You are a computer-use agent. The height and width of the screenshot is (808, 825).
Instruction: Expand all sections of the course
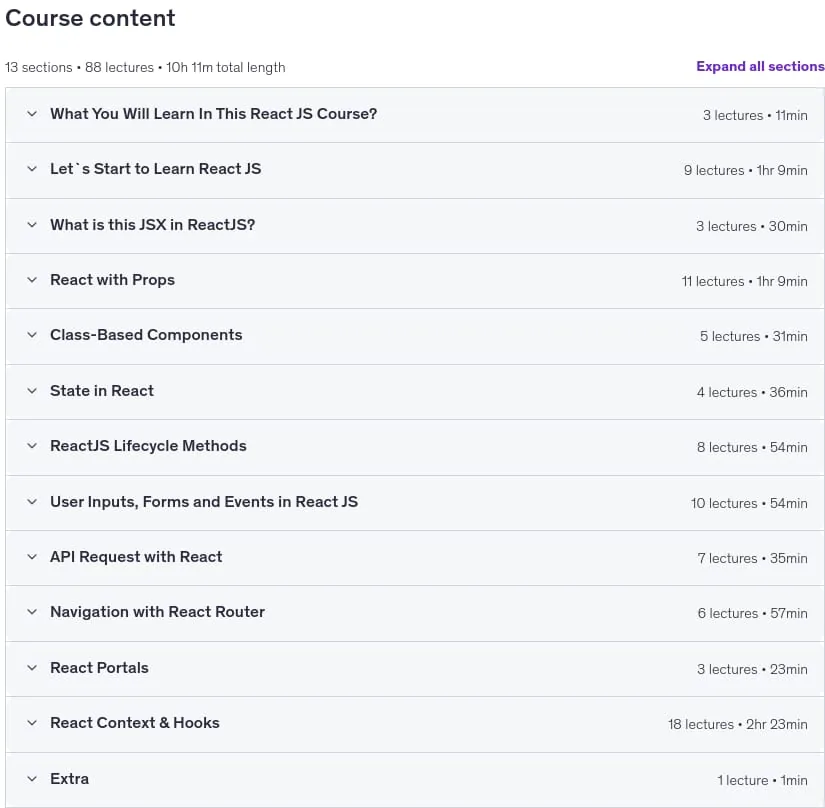click(x=760, y=66)
